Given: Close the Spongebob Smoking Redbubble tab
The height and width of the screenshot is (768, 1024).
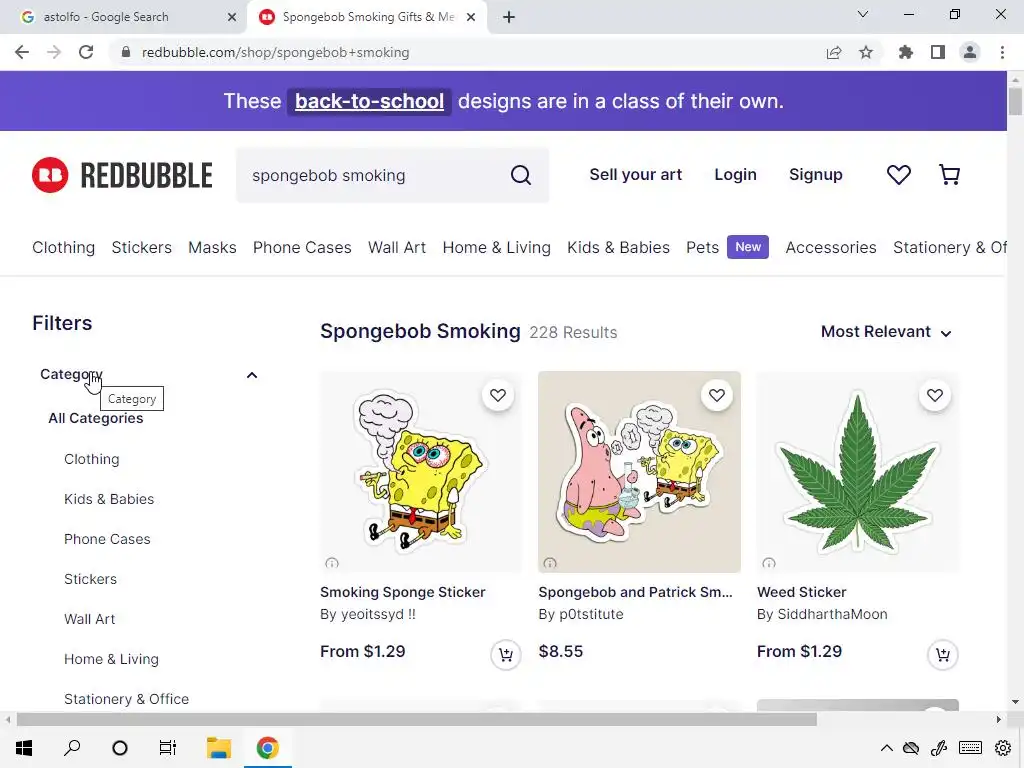Looking at the screenshot, I should (x=471, y=17).
